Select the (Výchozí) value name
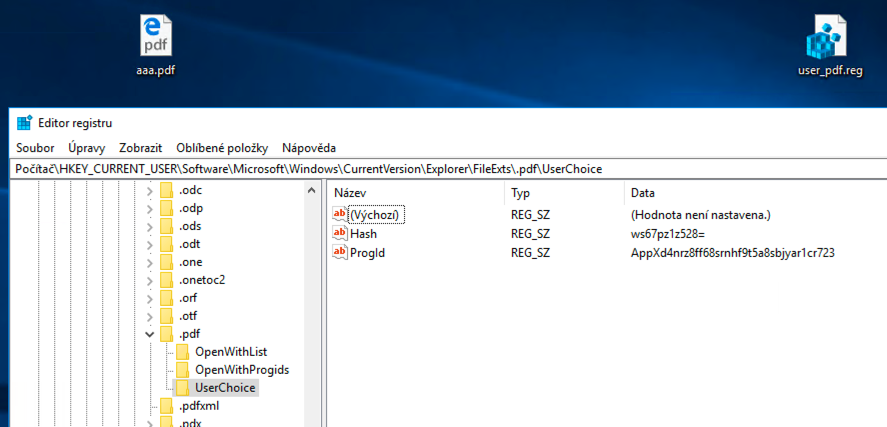Screen dimensions: 887x427 click(x=377, y=215)
